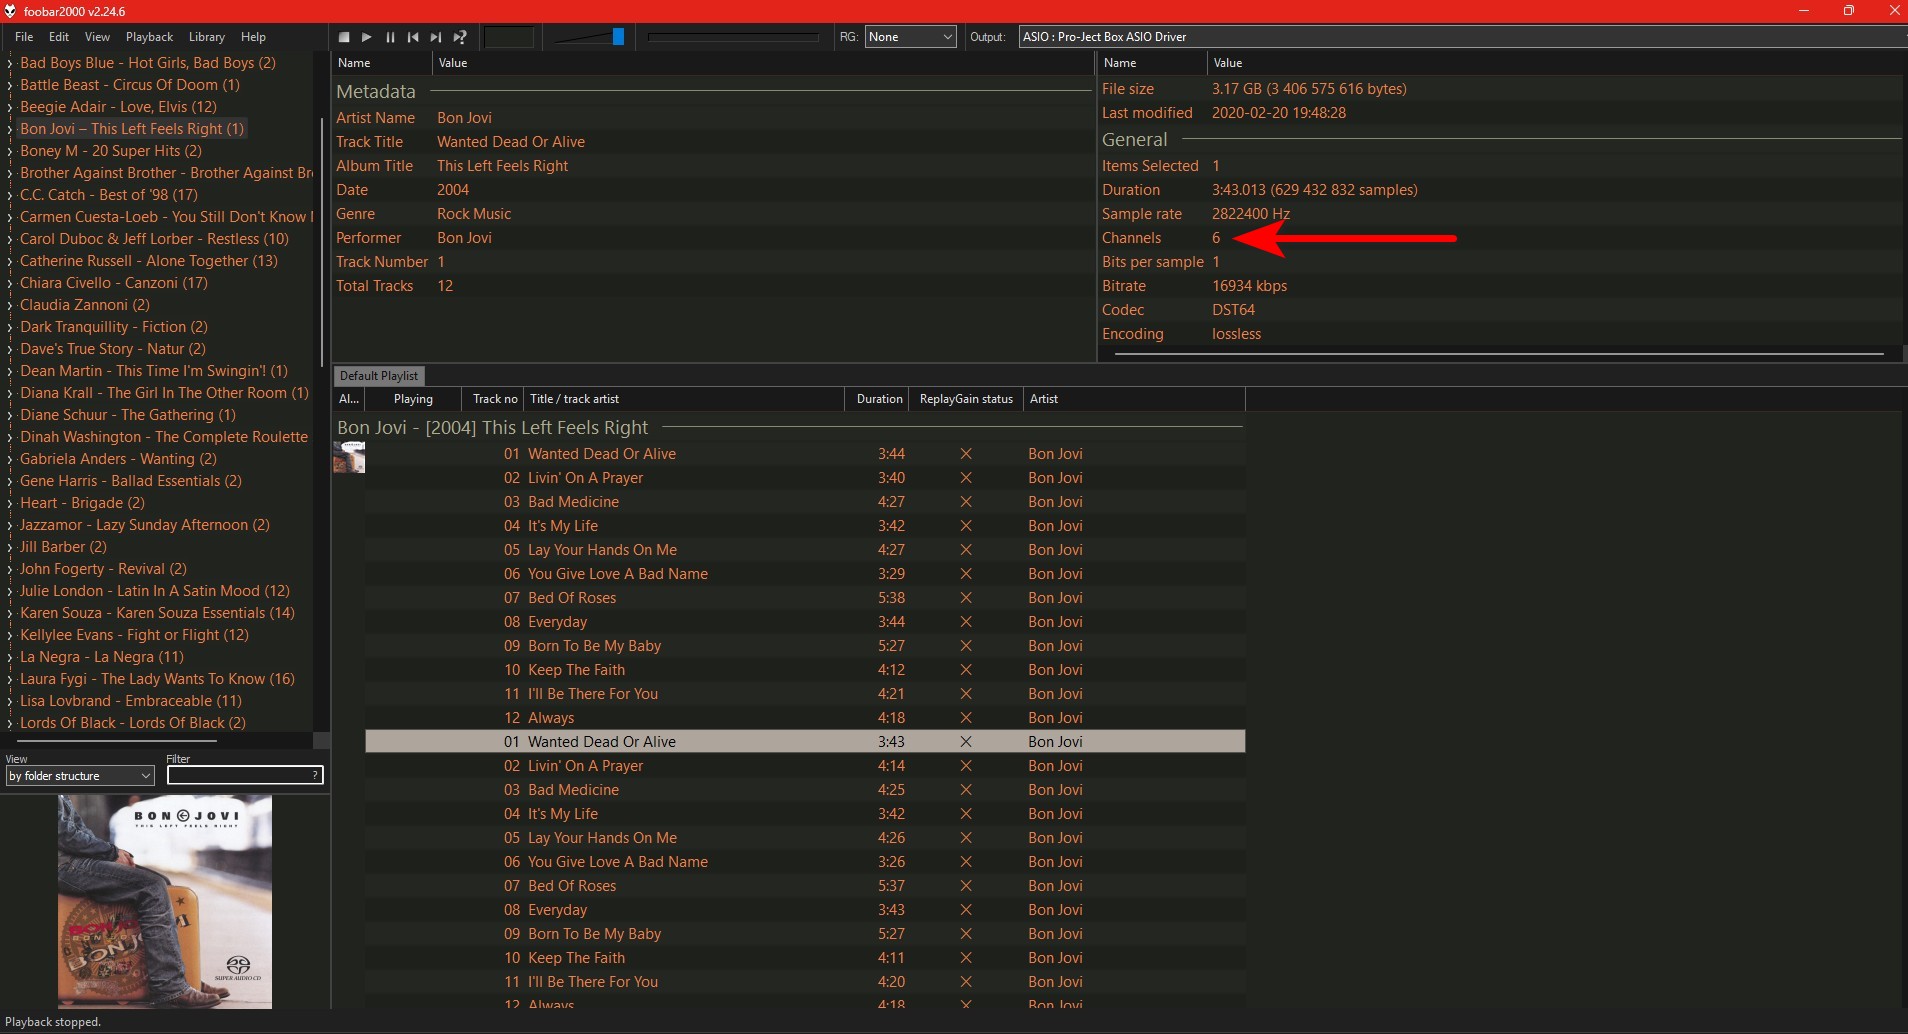Select Jill Barber in library tree
The width and height of the screenshot is (1908, 1034).
coord(63,547)
